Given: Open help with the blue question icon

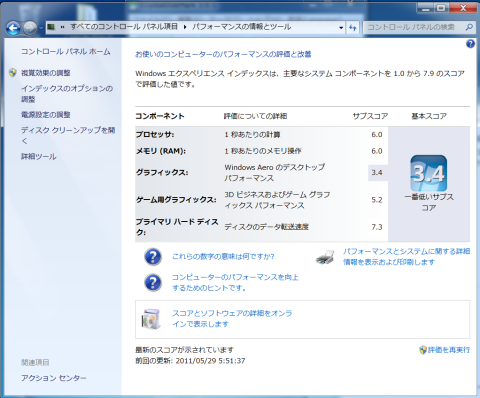Looking at the screenshot, I should [470, 44].
